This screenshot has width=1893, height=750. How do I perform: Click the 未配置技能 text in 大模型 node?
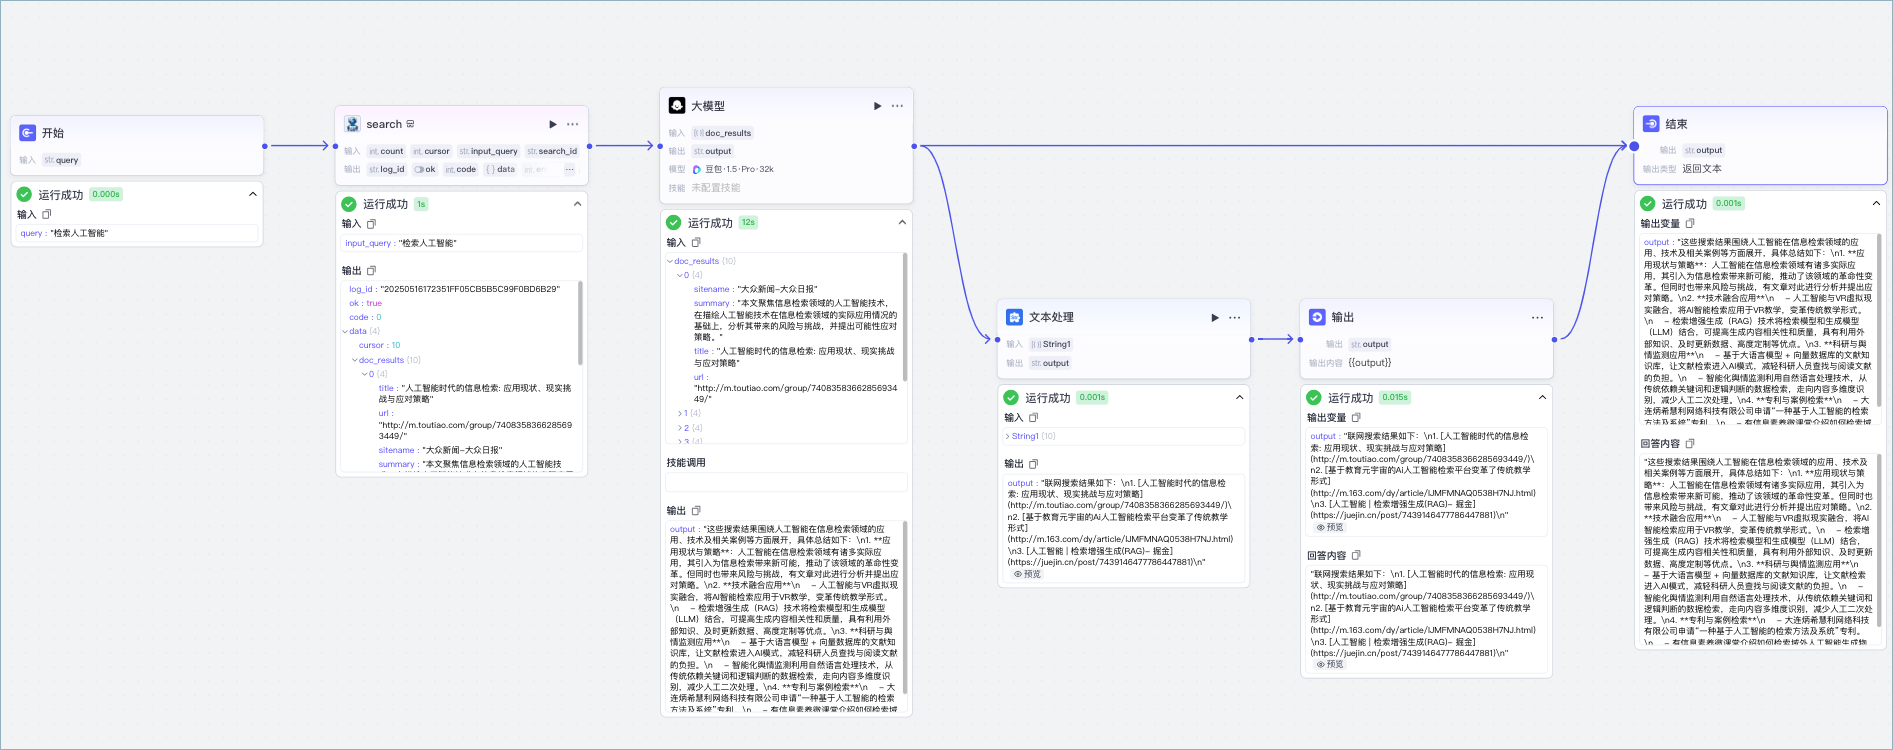pos(716,187)
